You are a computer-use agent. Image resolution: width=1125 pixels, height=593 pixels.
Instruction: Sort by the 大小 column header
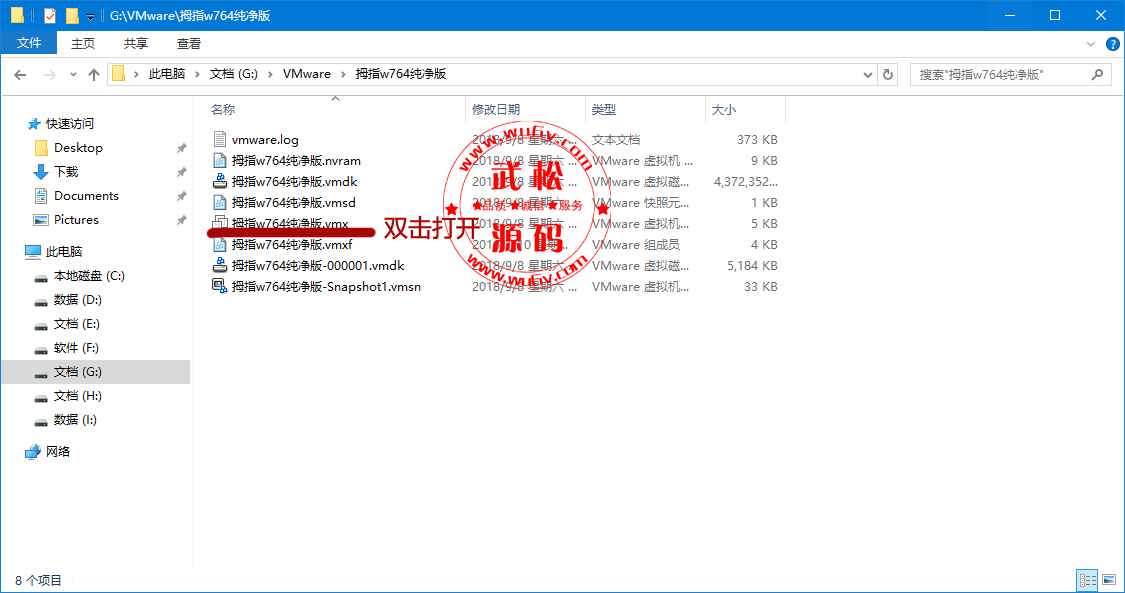(x=723, y=110)
